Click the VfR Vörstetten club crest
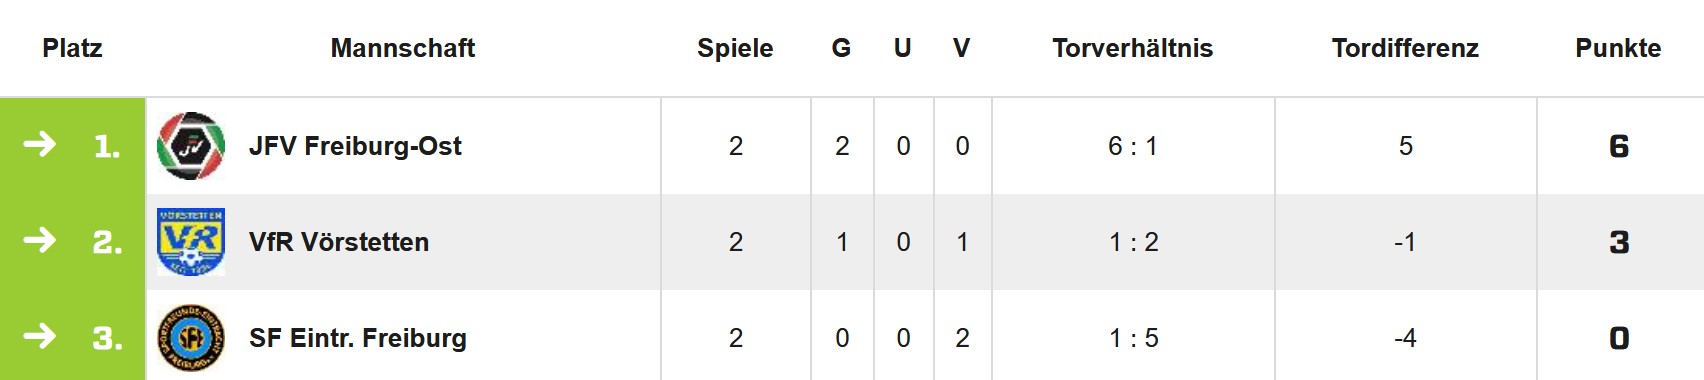This screenshot has height=380, width=1704. click(191, 242)
